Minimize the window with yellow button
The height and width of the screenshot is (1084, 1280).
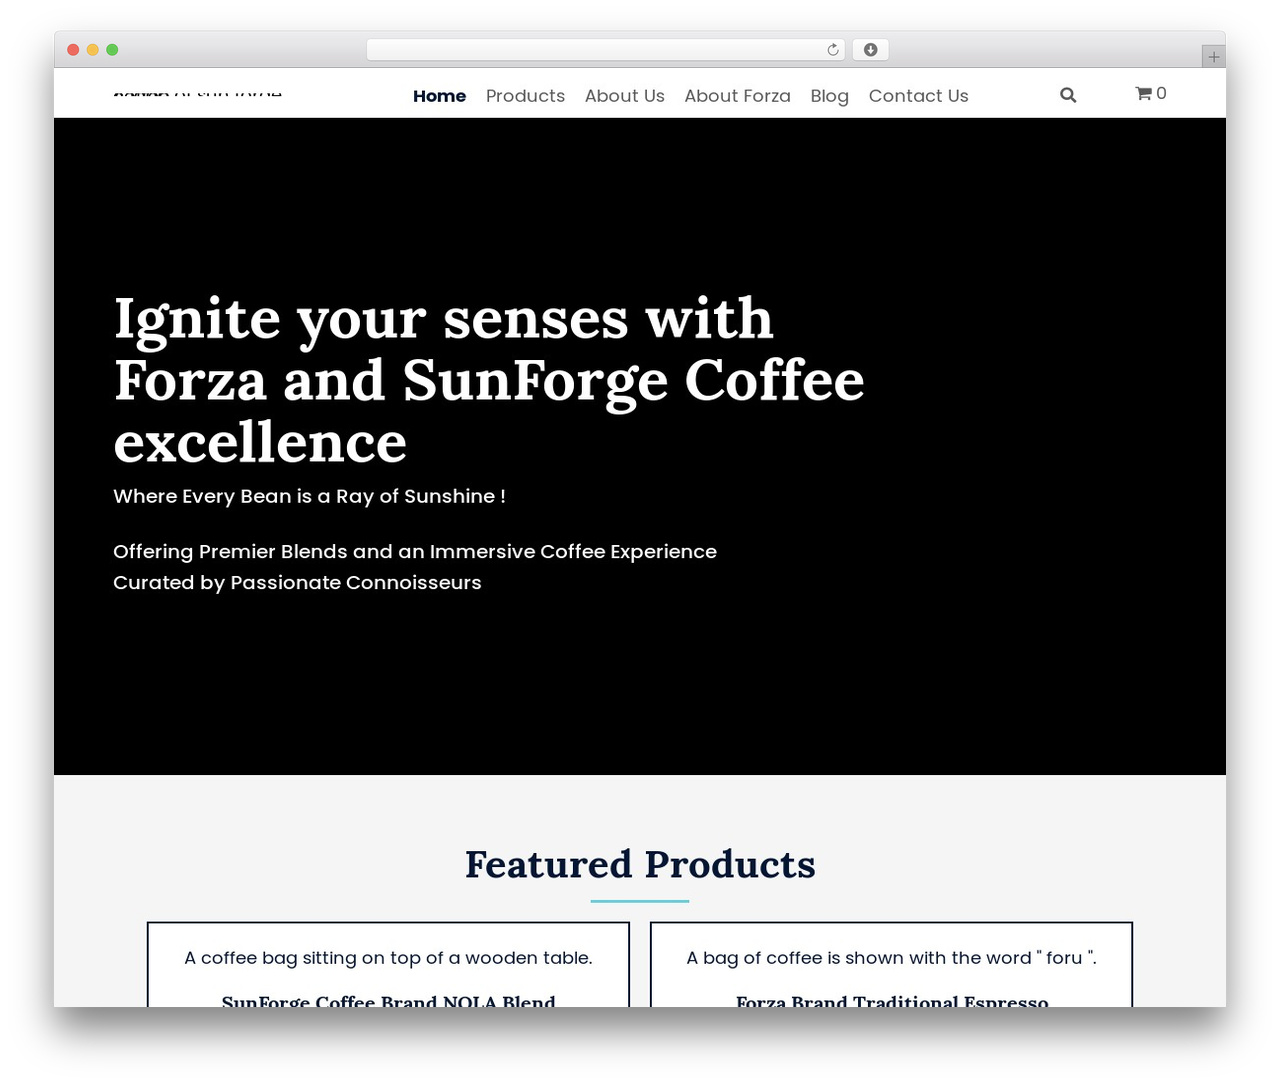93,50
